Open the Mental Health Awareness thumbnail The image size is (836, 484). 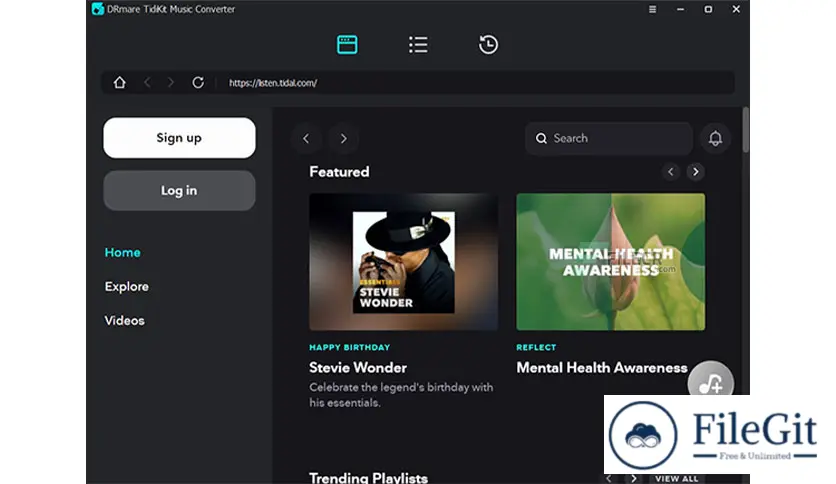pyautogui.click(x=610, y=262)
